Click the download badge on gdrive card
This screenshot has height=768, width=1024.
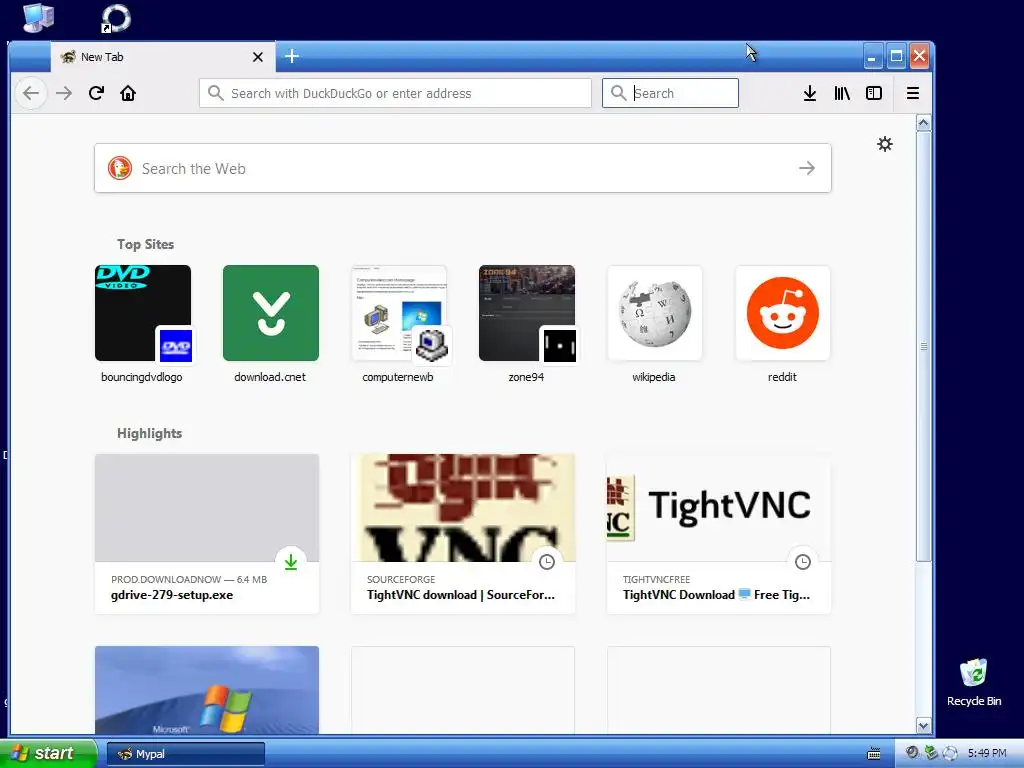291,562
